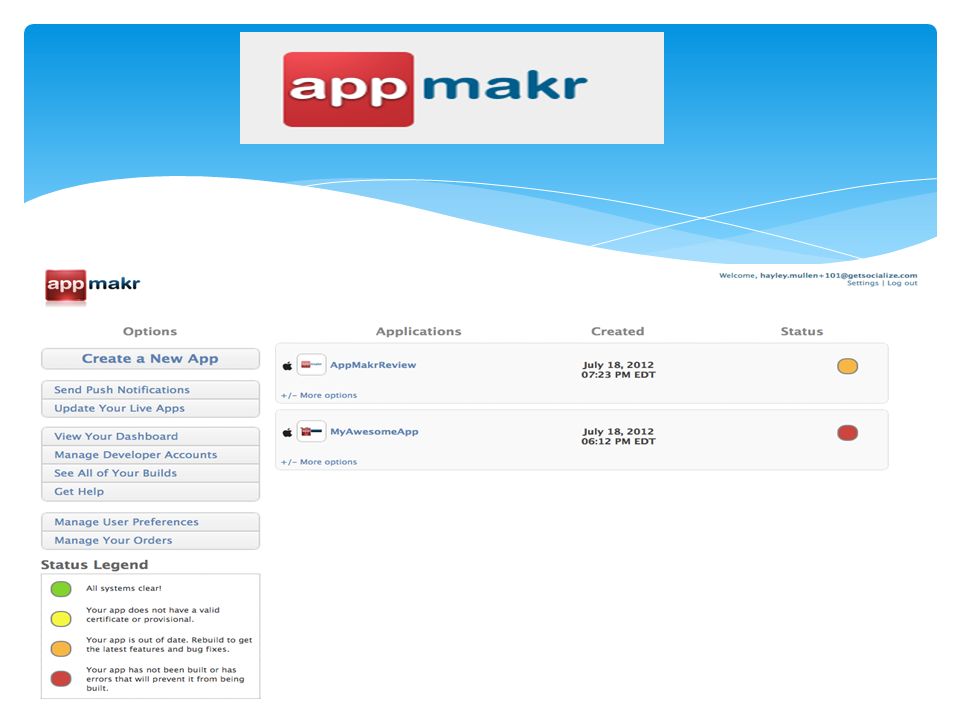This screenshot has width=960, height=720.
Task: Click the small AppMakr logo in the dashboard header
Action: pyautogui.click(x=92, y=286)
